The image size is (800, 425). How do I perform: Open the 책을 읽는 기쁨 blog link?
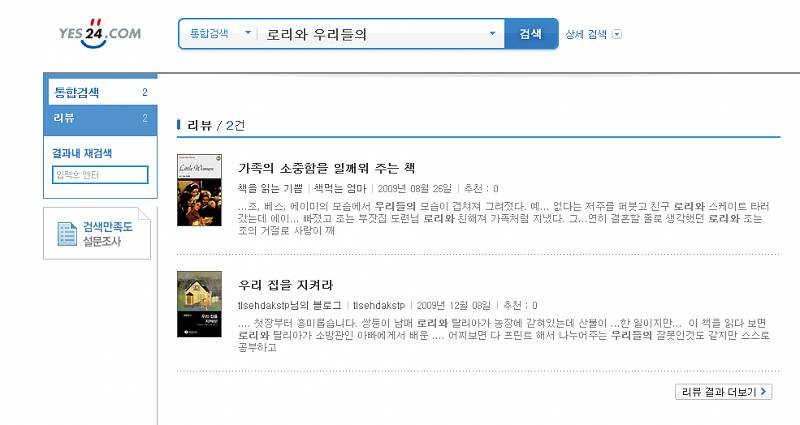tap(270, 189)
